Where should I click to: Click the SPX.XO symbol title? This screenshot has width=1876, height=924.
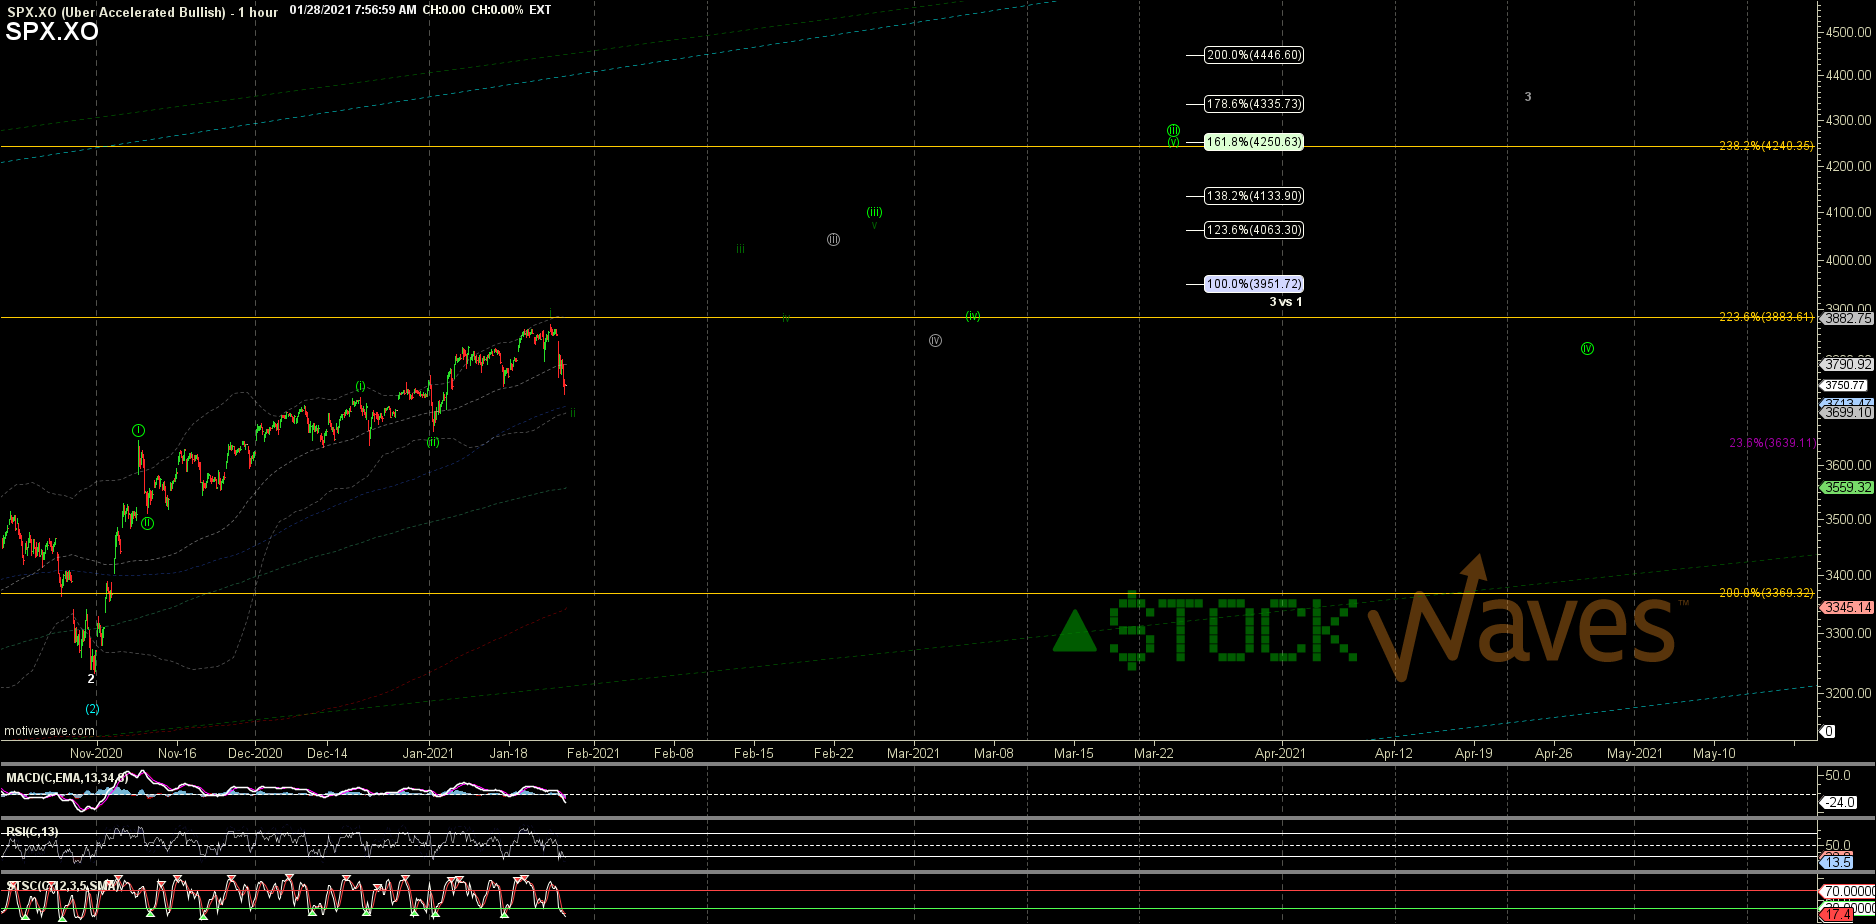52,32
